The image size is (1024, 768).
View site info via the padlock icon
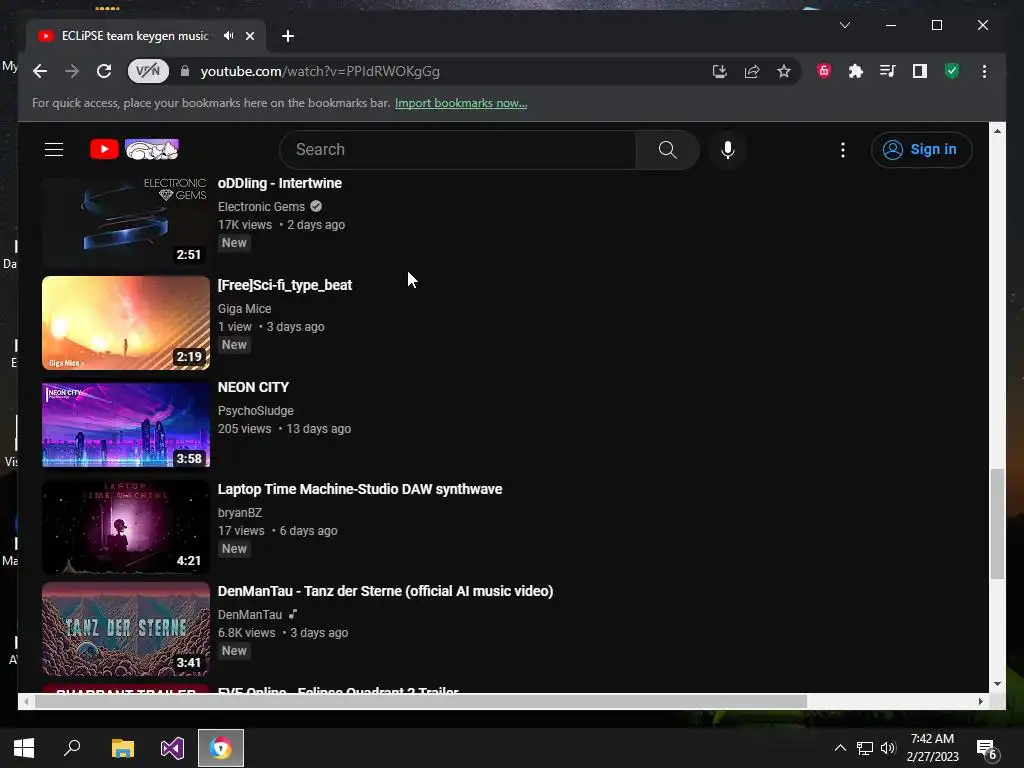coord(185,71)
